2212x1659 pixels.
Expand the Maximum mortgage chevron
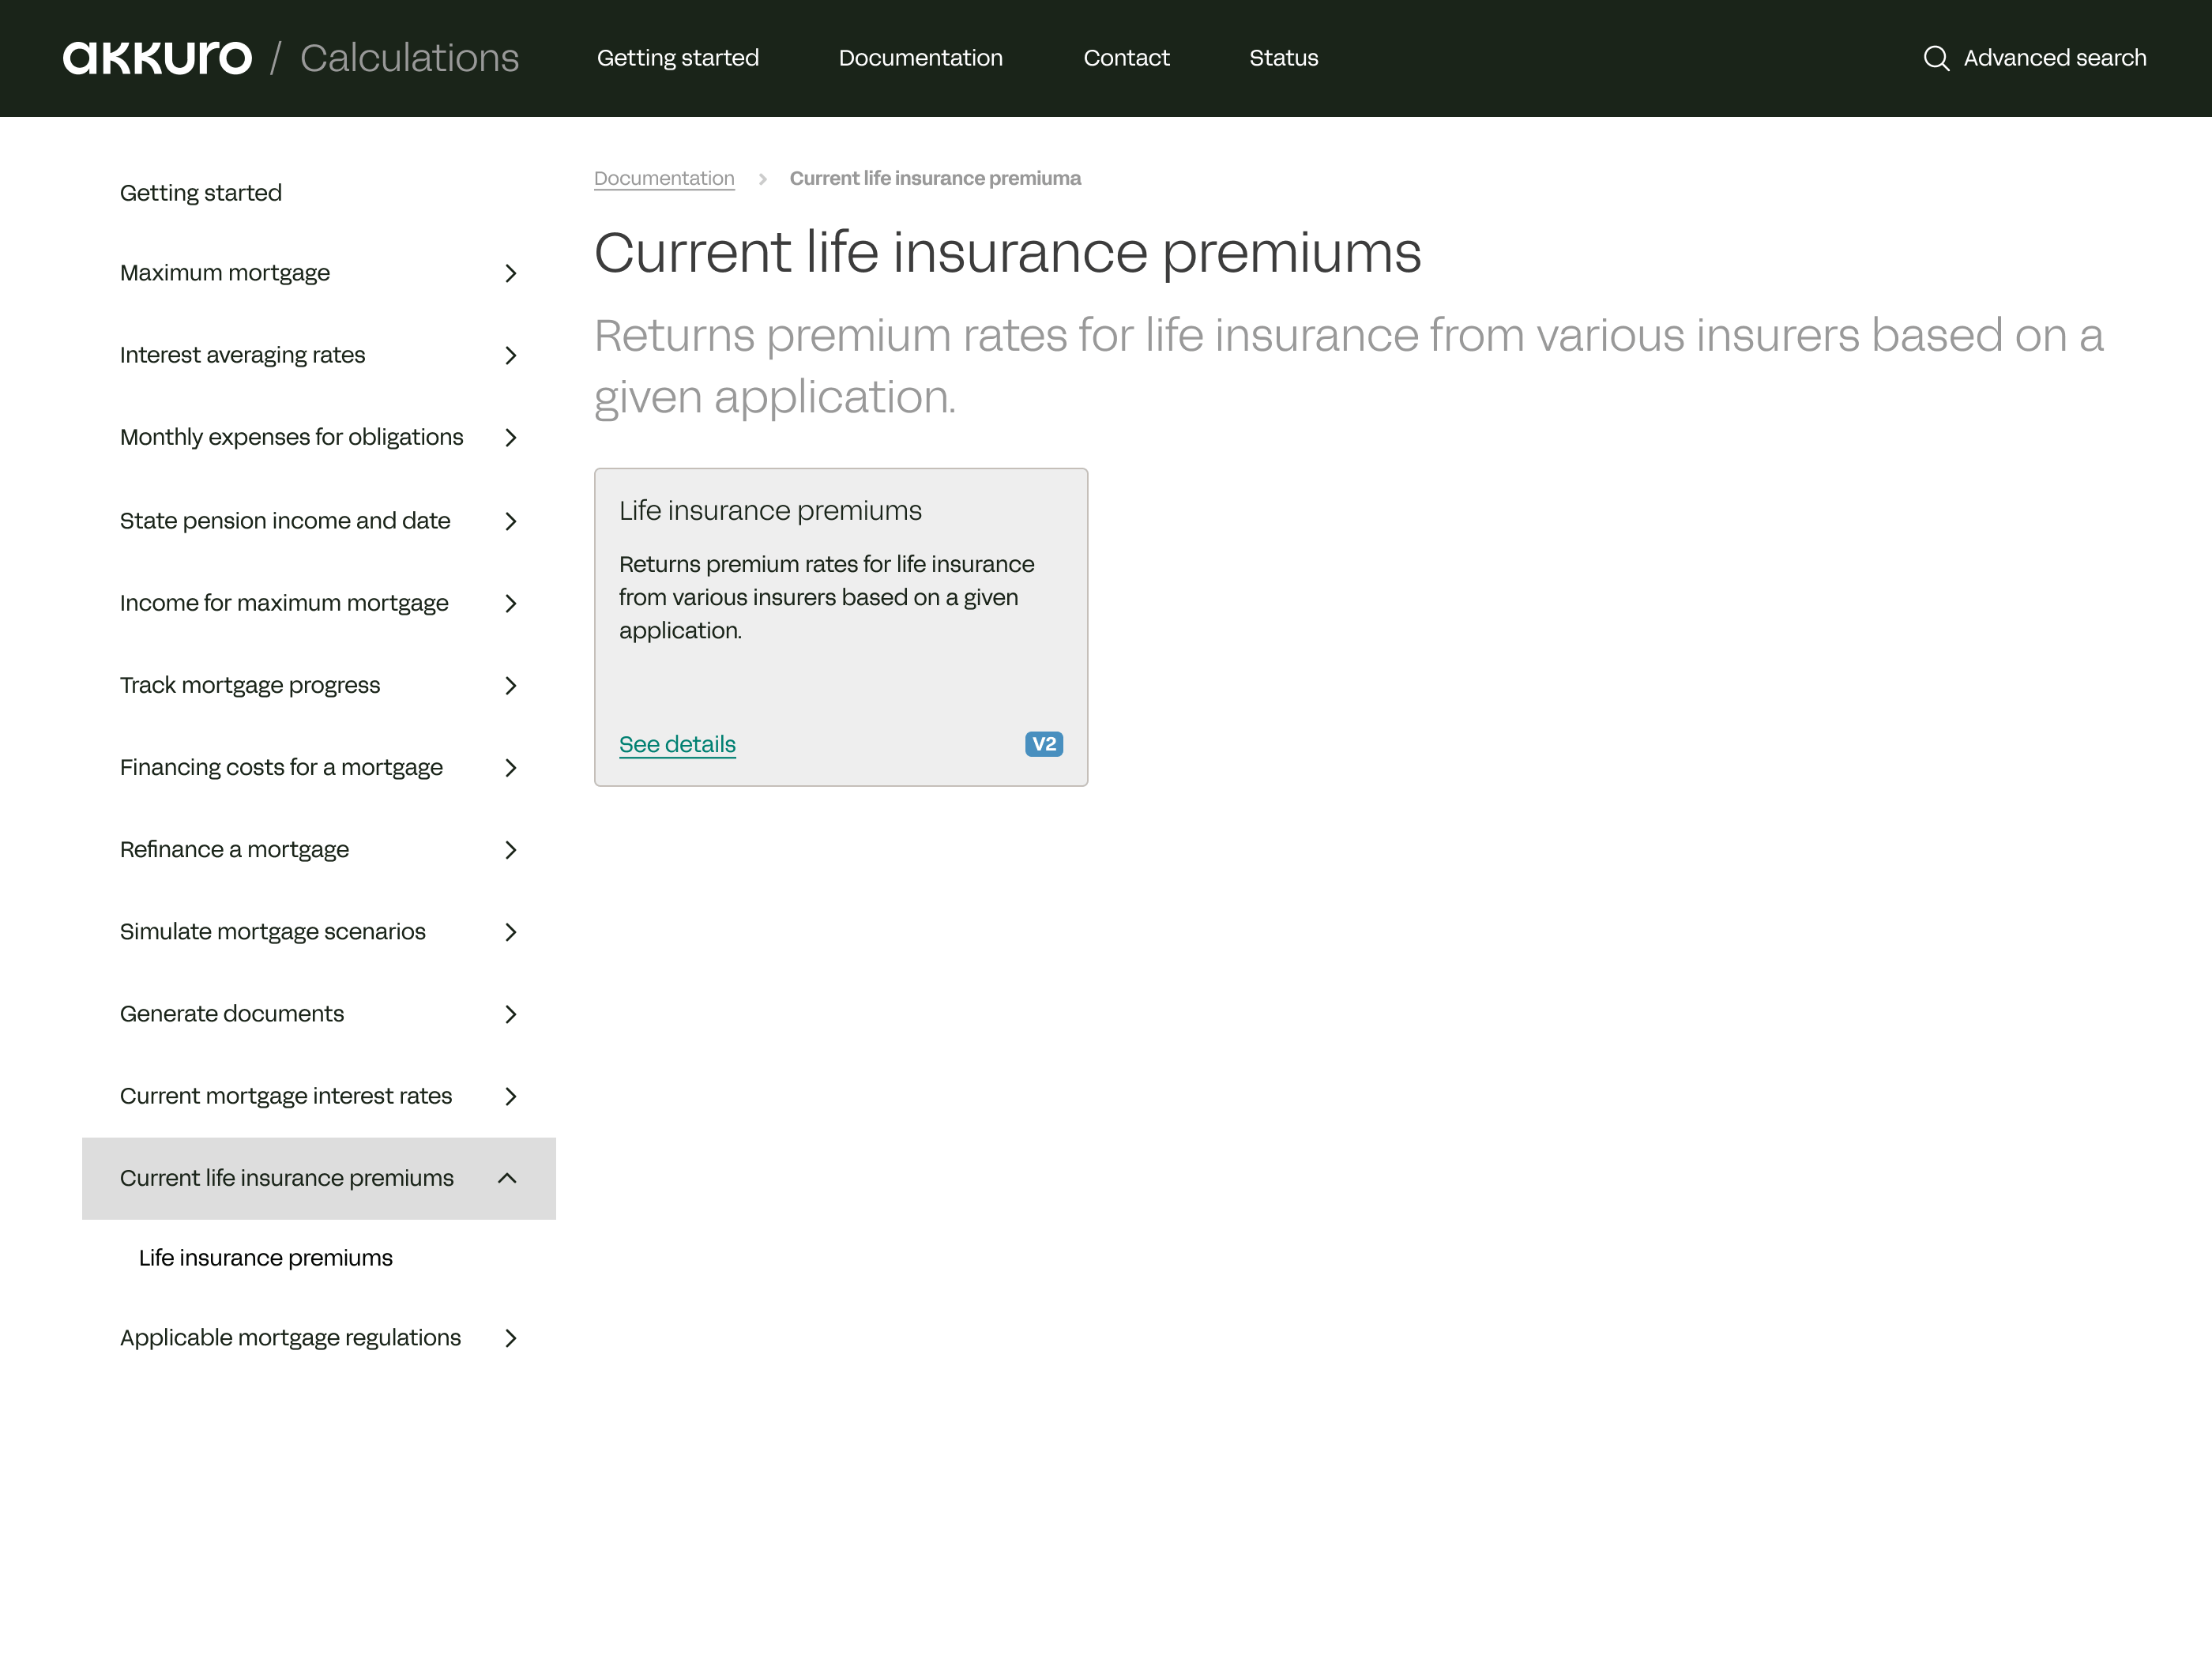click(510, 273)
